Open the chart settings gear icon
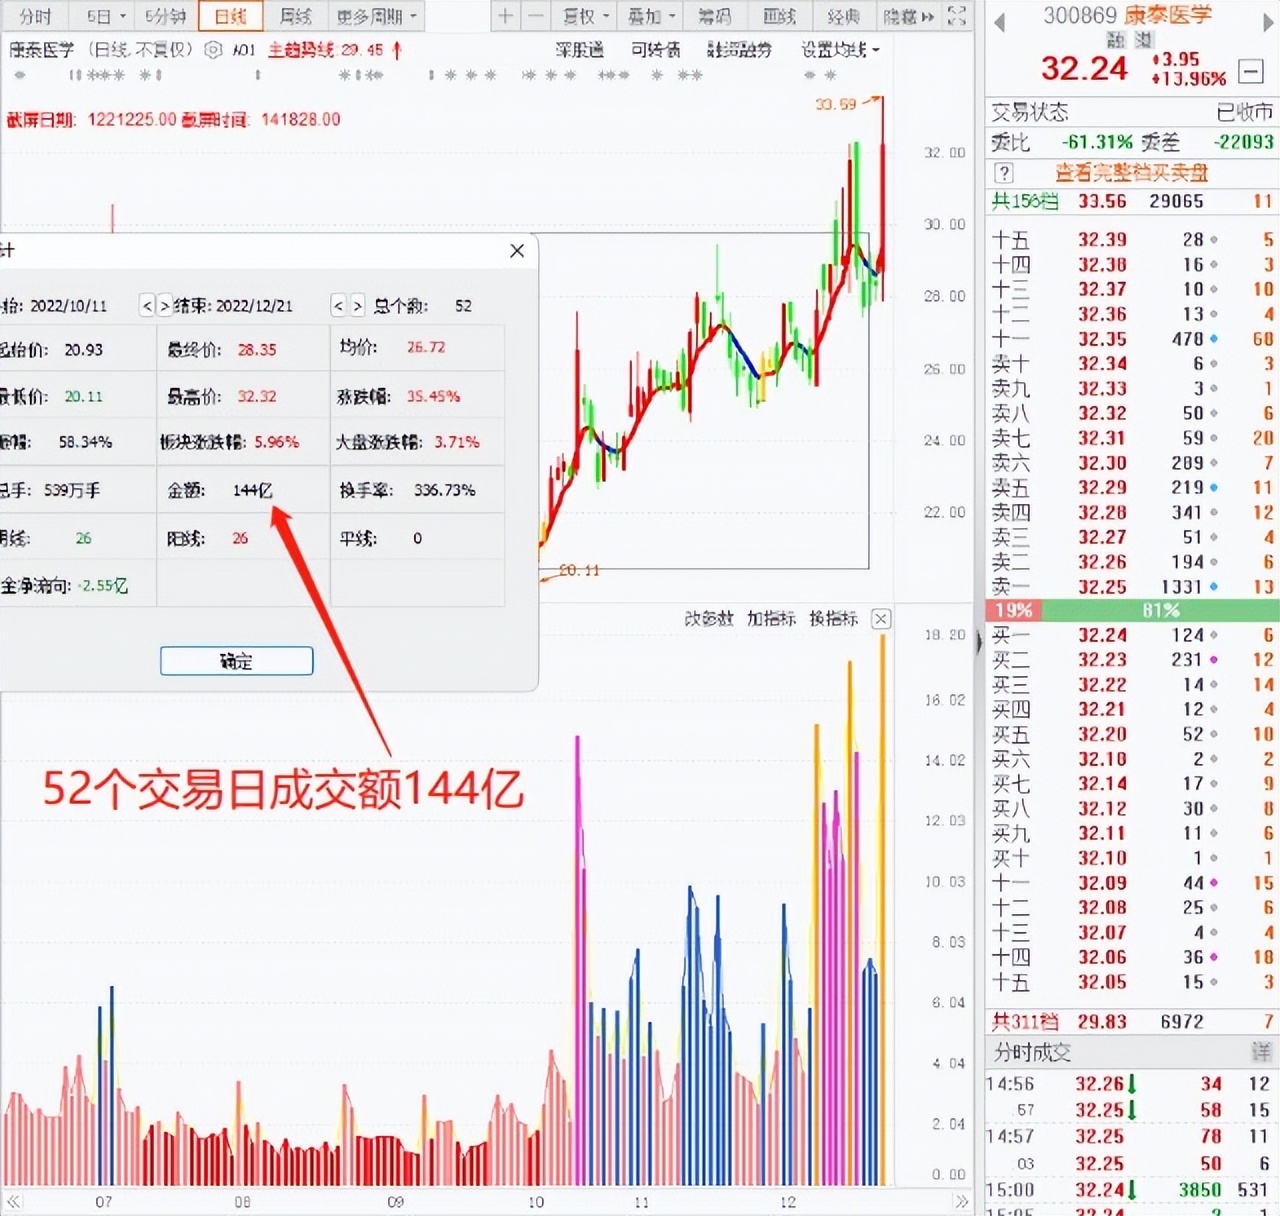This screenshot has width=1280, height=1216. [212, 50]
